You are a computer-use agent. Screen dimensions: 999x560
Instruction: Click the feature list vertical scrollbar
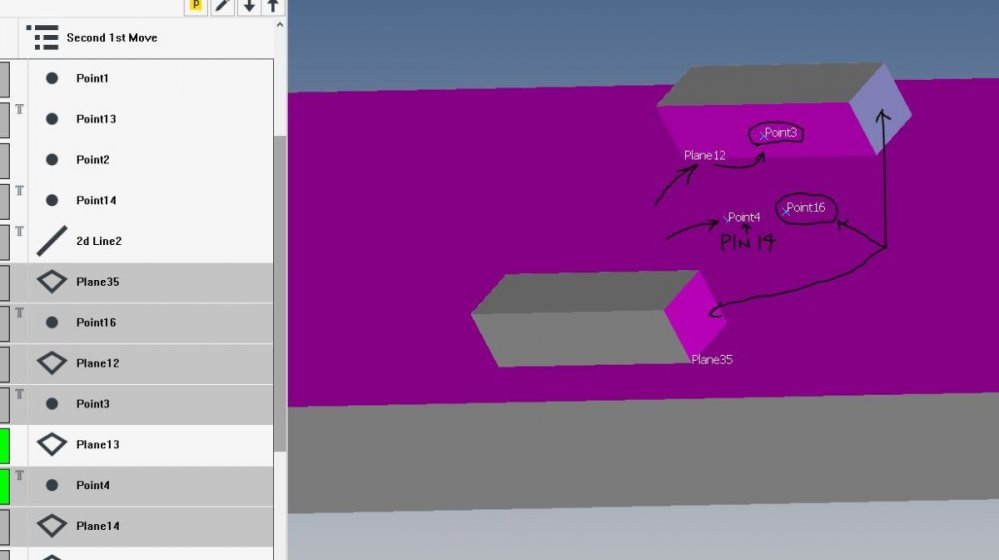coord(280,290)
